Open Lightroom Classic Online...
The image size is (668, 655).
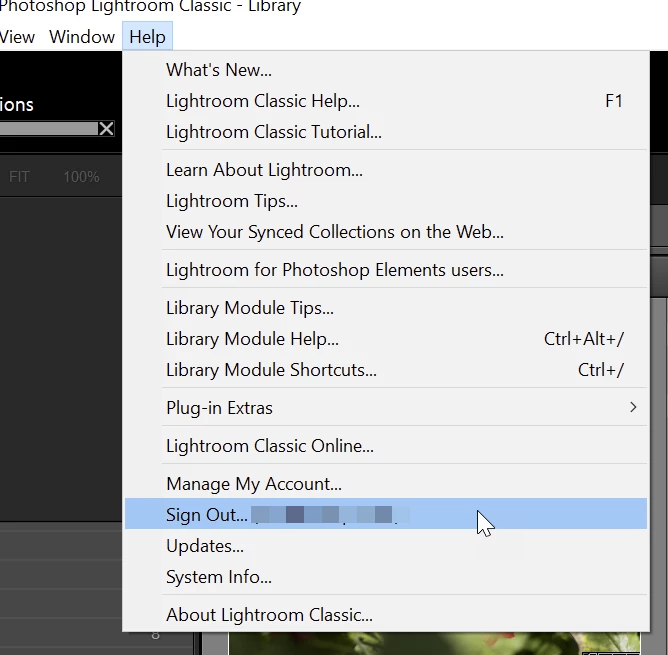click(x=386, y=446)
